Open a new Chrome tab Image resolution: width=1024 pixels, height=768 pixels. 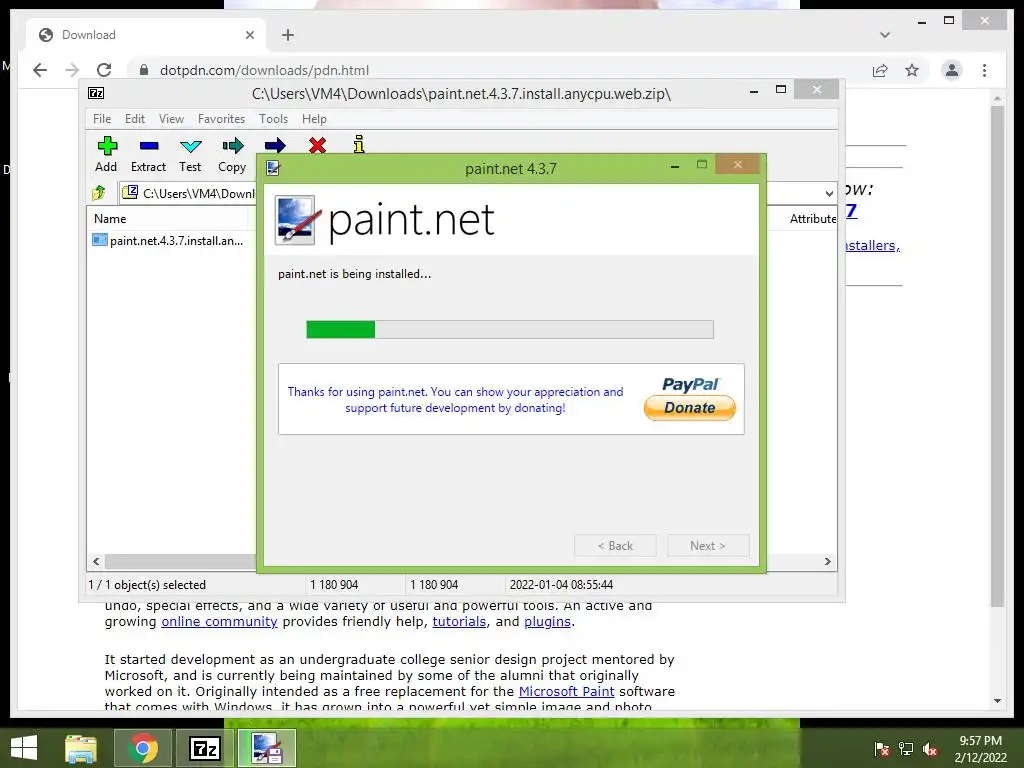coord(288,35)
